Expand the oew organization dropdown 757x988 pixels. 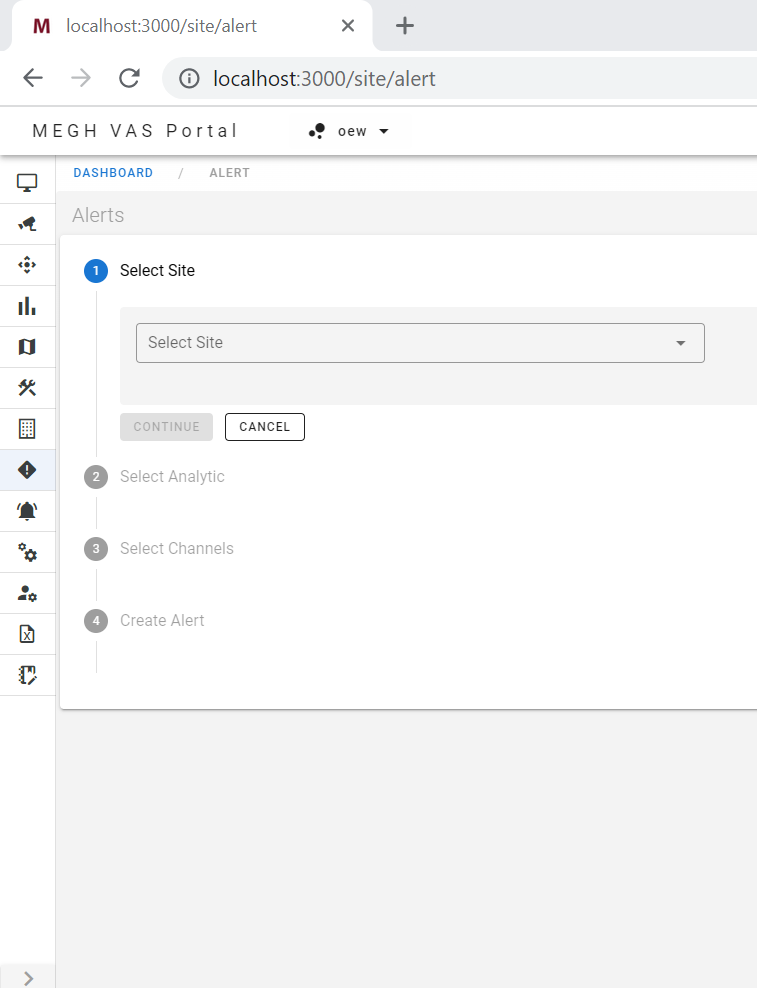(x=349, y=131)
